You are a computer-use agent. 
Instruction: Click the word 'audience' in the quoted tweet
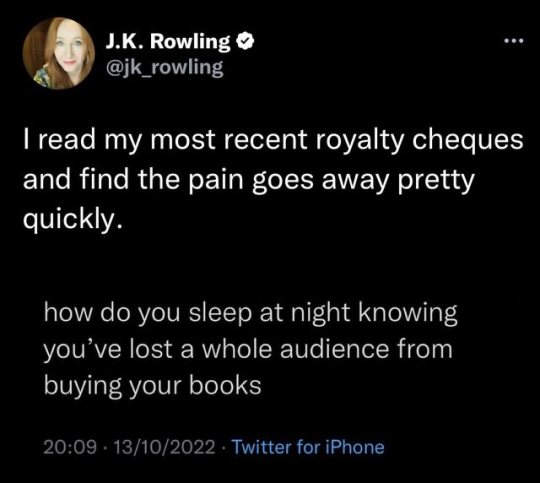pyautogui.click(x=334, y=349)
